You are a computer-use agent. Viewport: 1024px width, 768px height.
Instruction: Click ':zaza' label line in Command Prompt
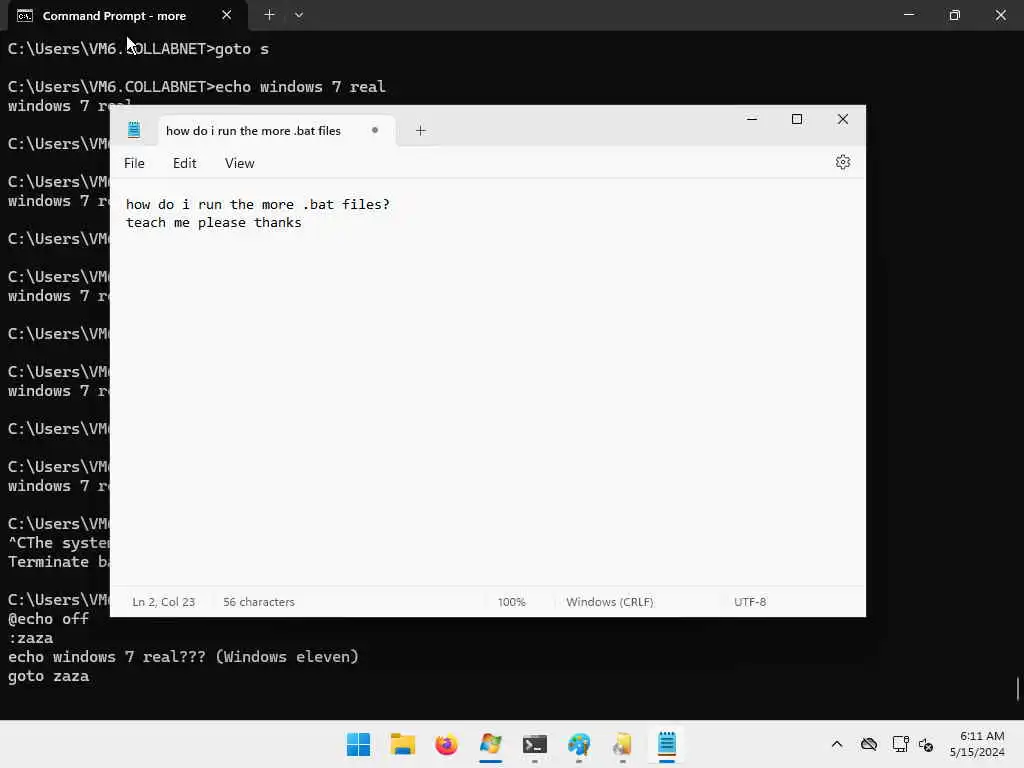pos(31,638)
